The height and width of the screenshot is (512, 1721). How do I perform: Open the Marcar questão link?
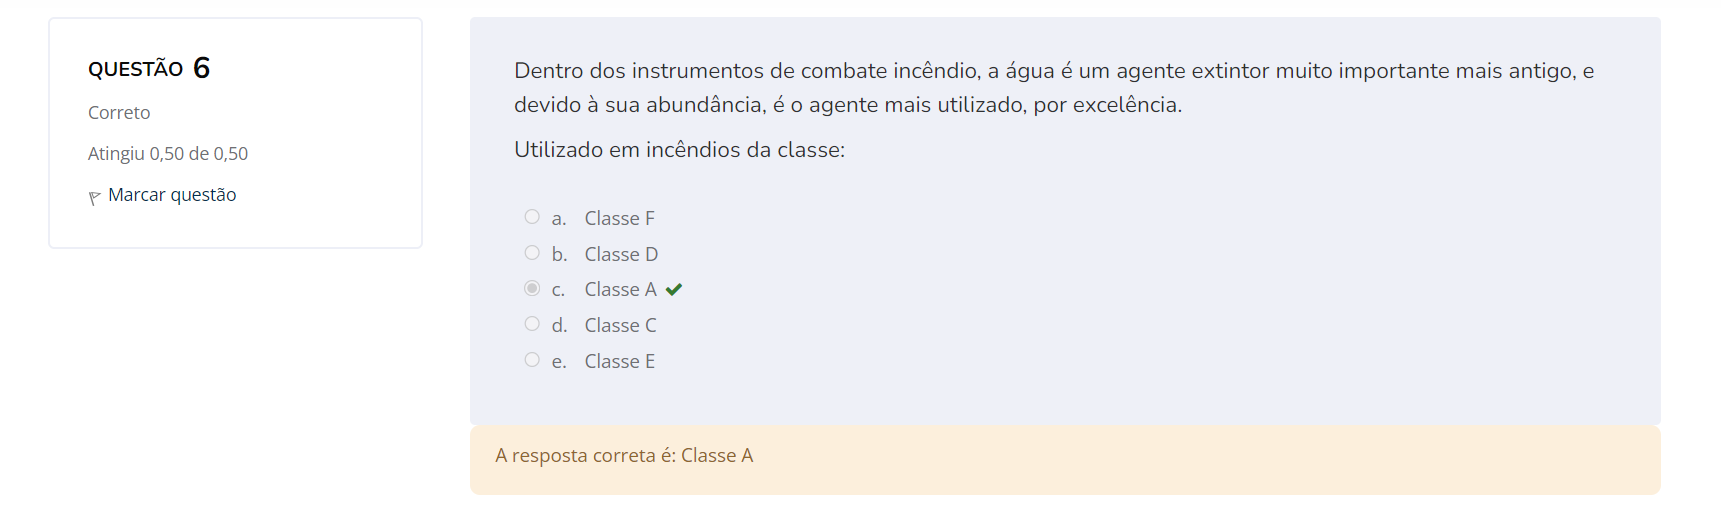point(172,195)
